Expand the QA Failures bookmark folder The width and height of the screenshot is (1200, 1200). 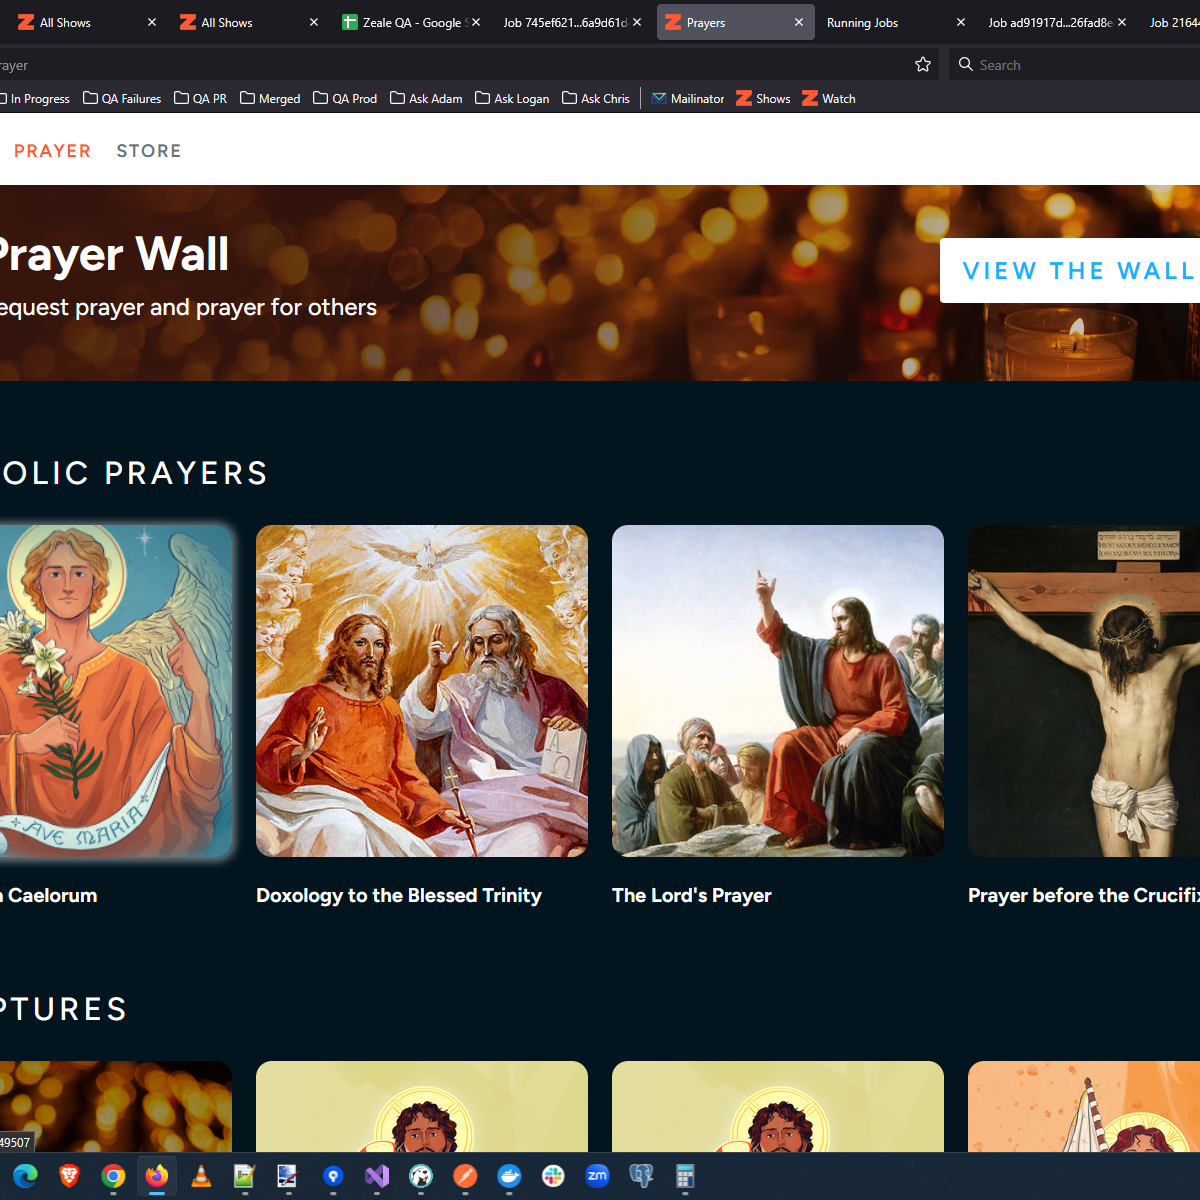click(122, 99)
